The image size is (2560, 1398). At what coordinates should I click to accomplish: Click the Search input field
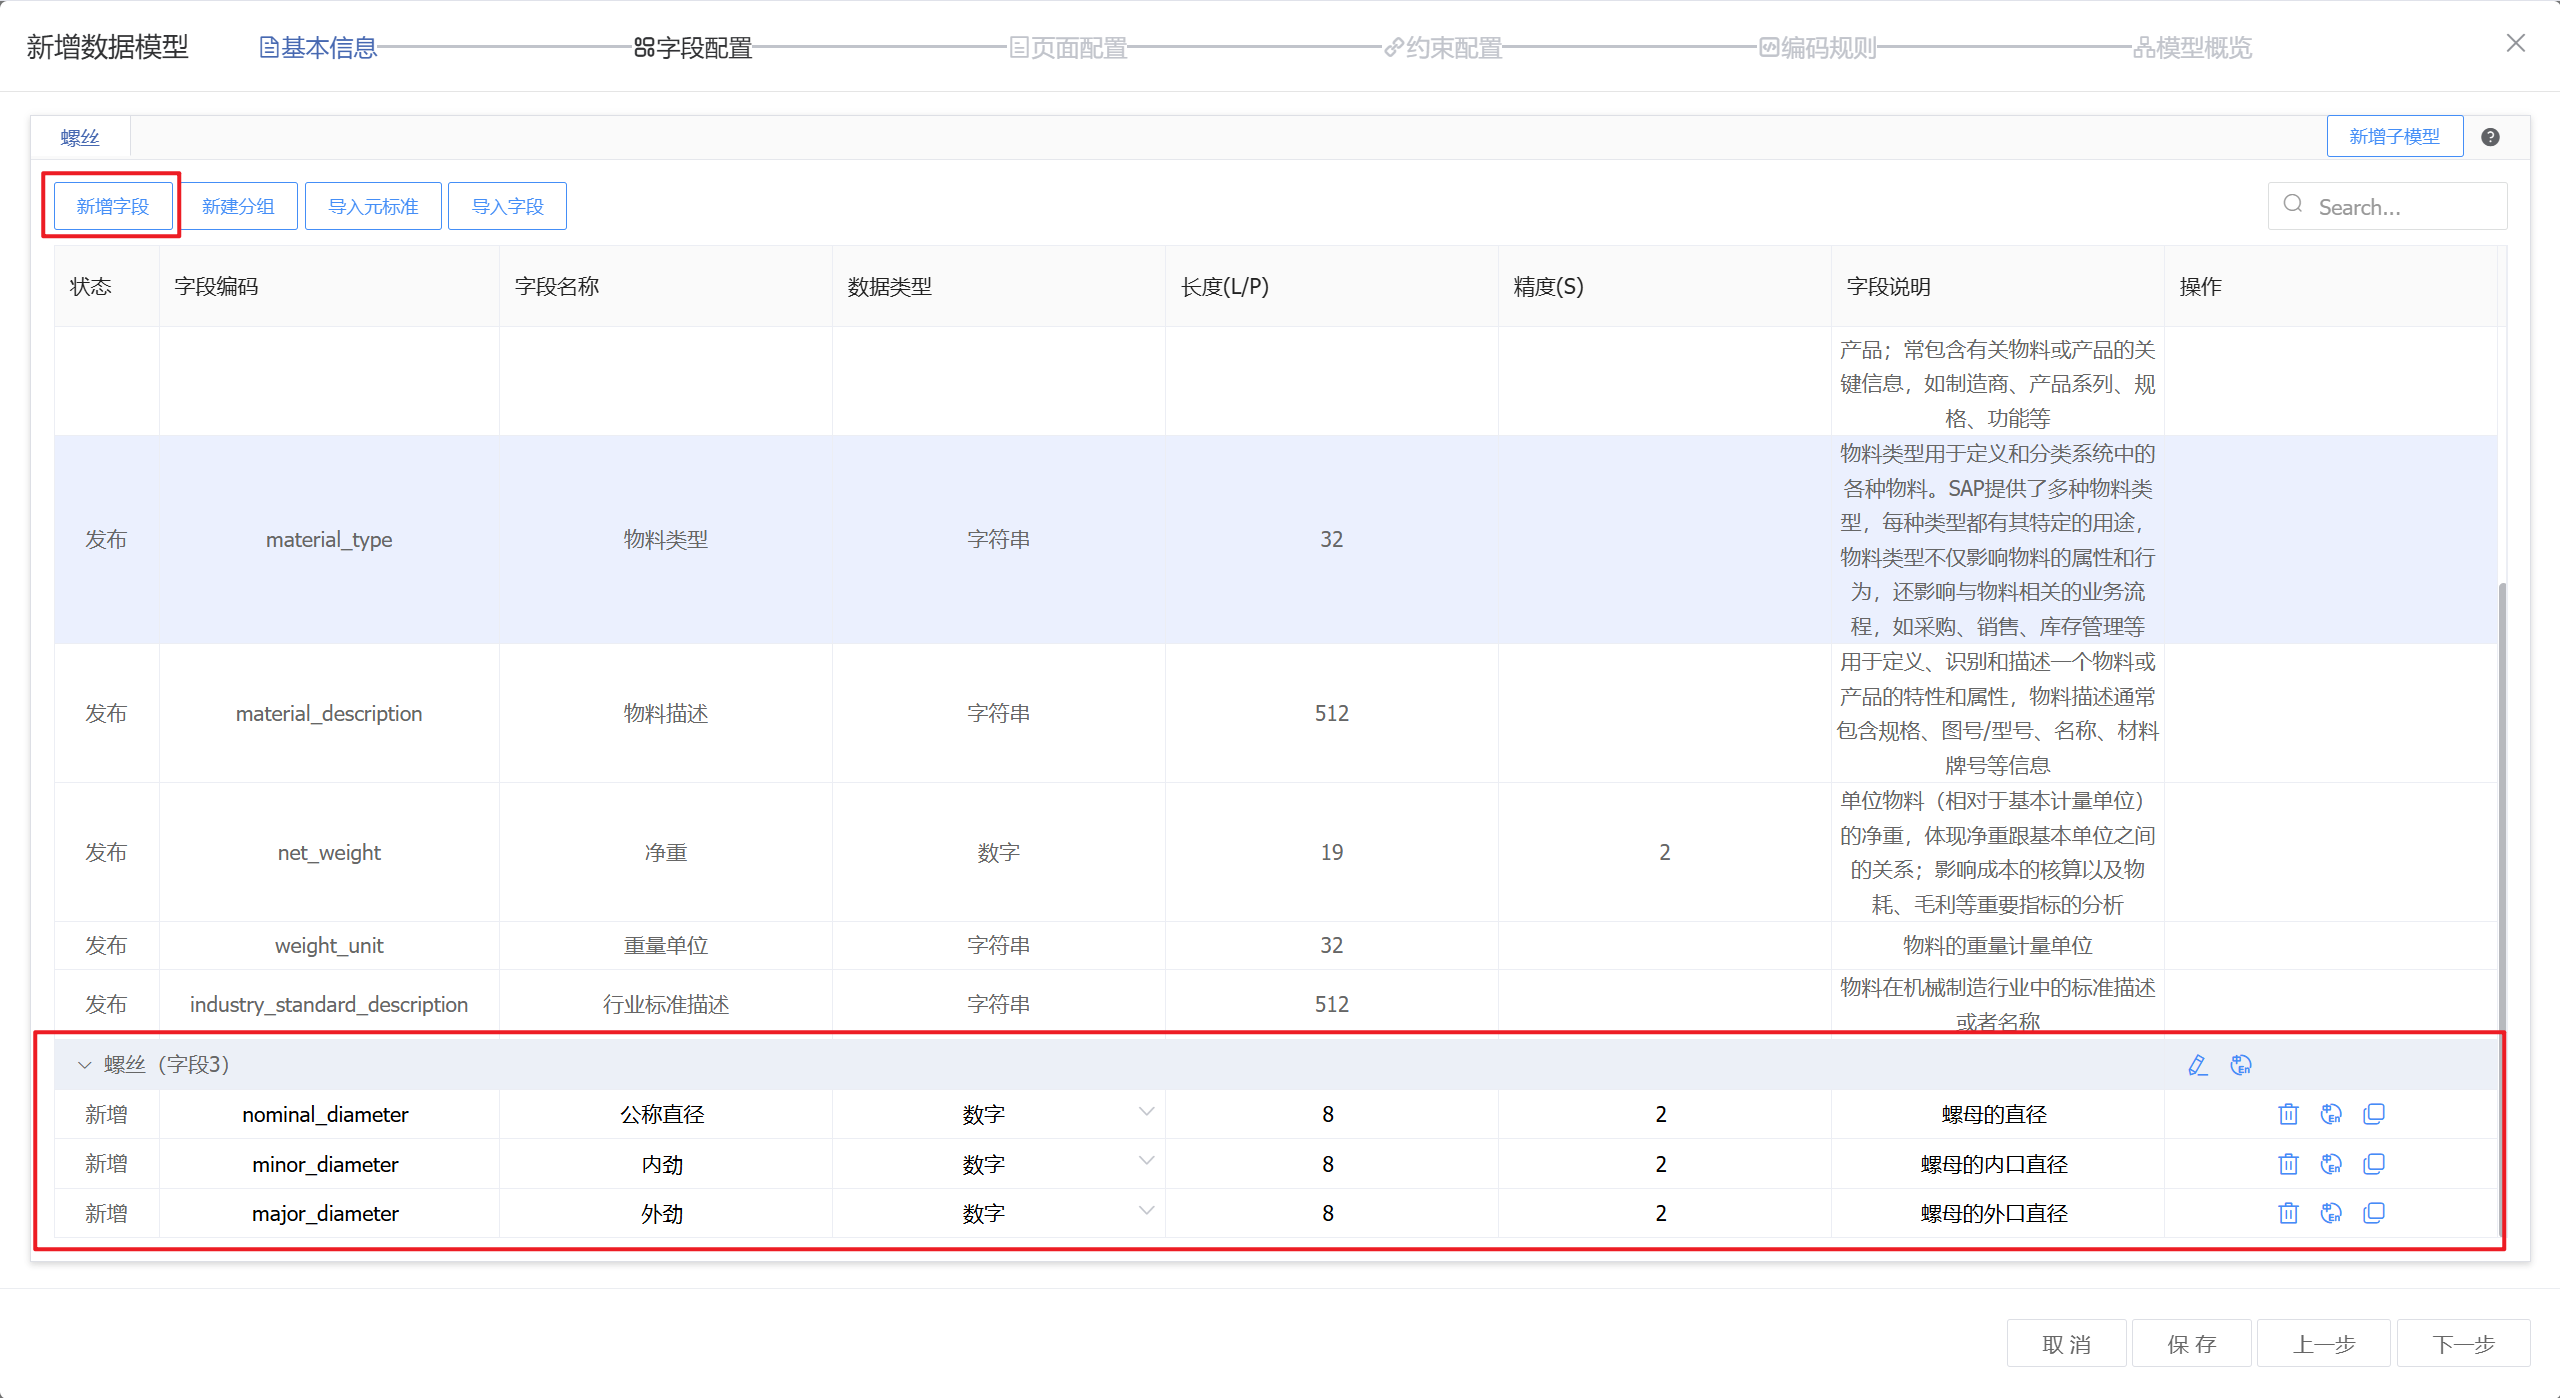[x=2400, y=207]
